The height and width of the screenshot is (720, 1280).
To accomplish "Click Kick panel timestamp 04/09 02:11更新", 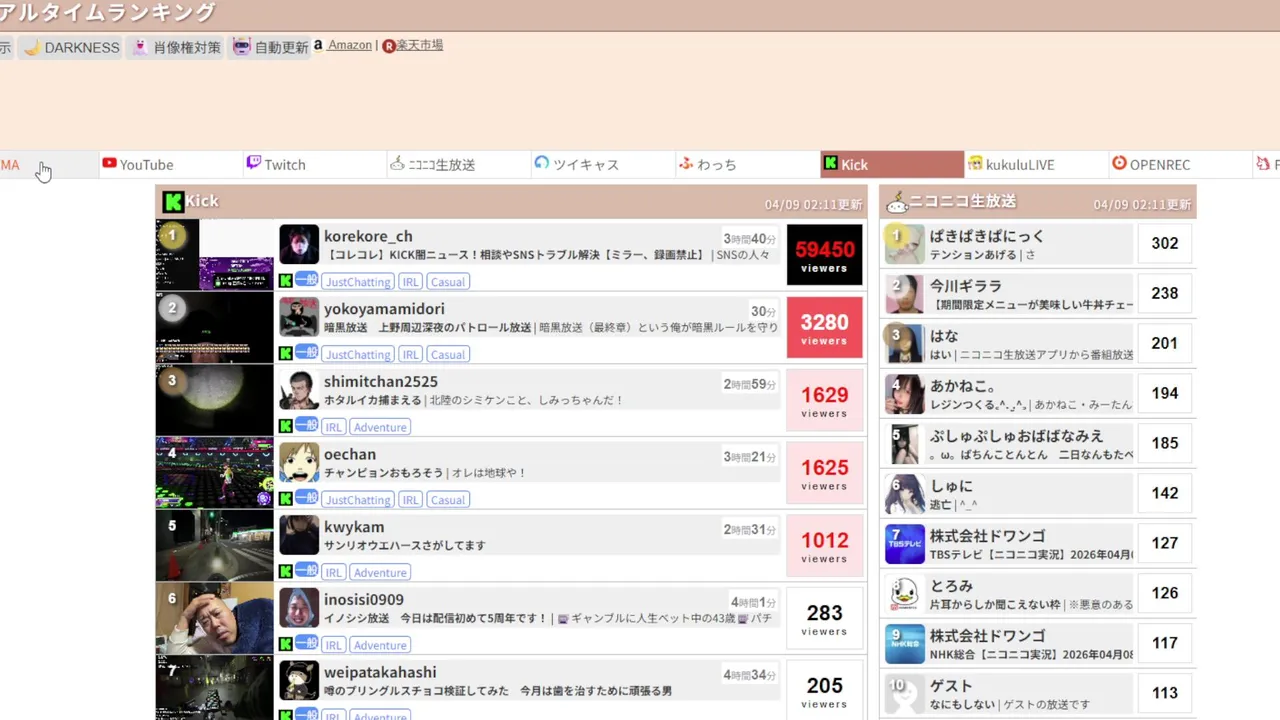I will pyautogui.click(x=813, y=204).
